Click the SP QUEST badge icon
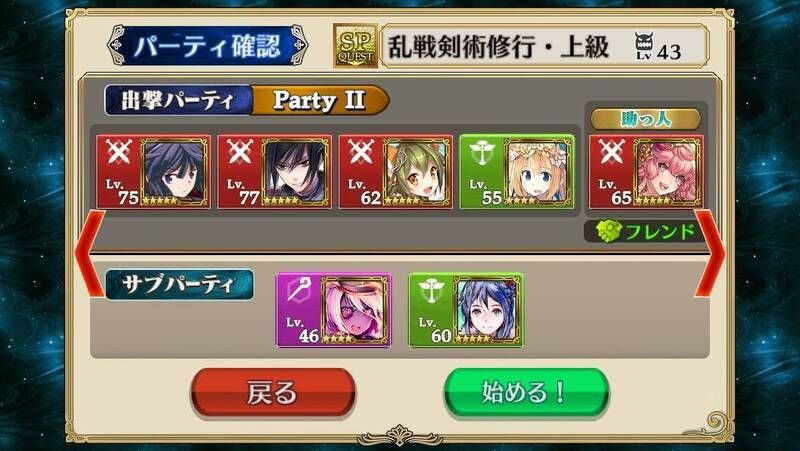 tap(356, 46)
